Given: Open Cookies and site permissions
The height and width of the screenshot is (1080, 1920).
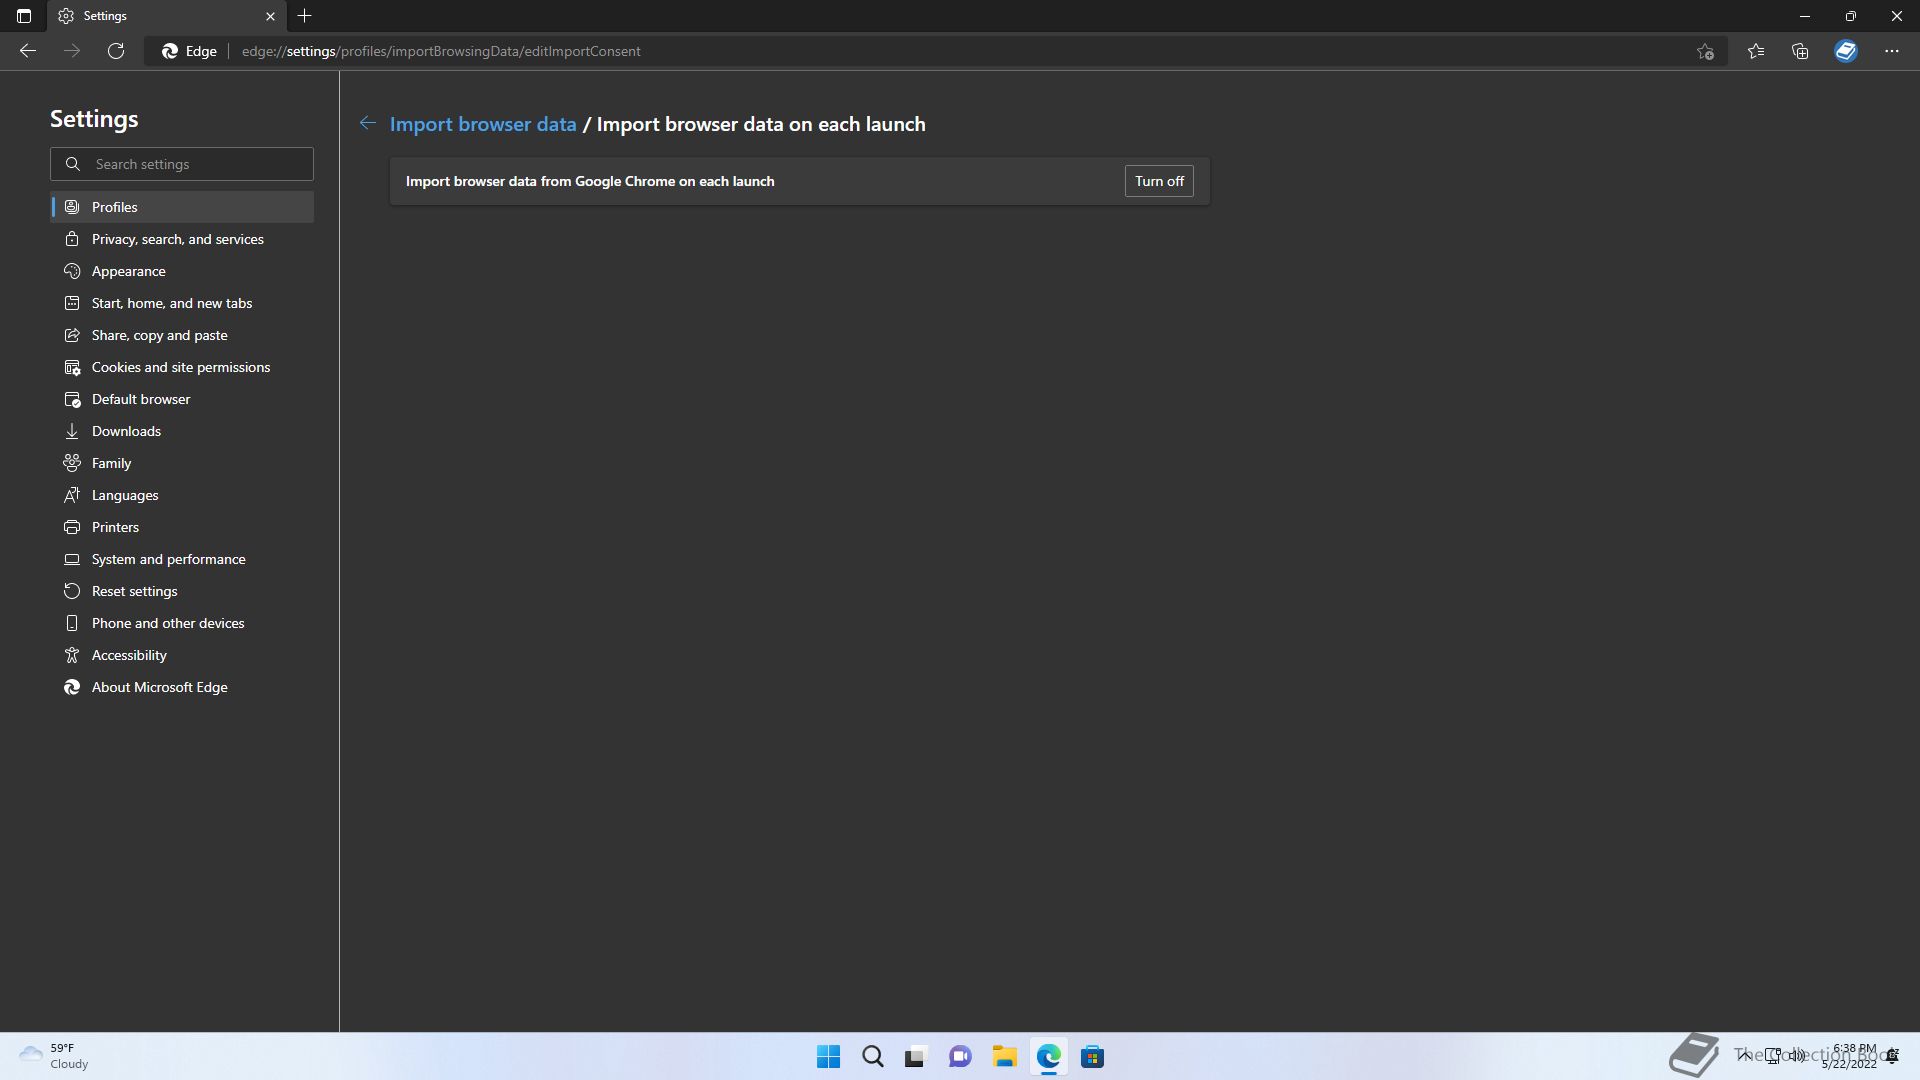Looking at the screenshot, I should (182, 367).
